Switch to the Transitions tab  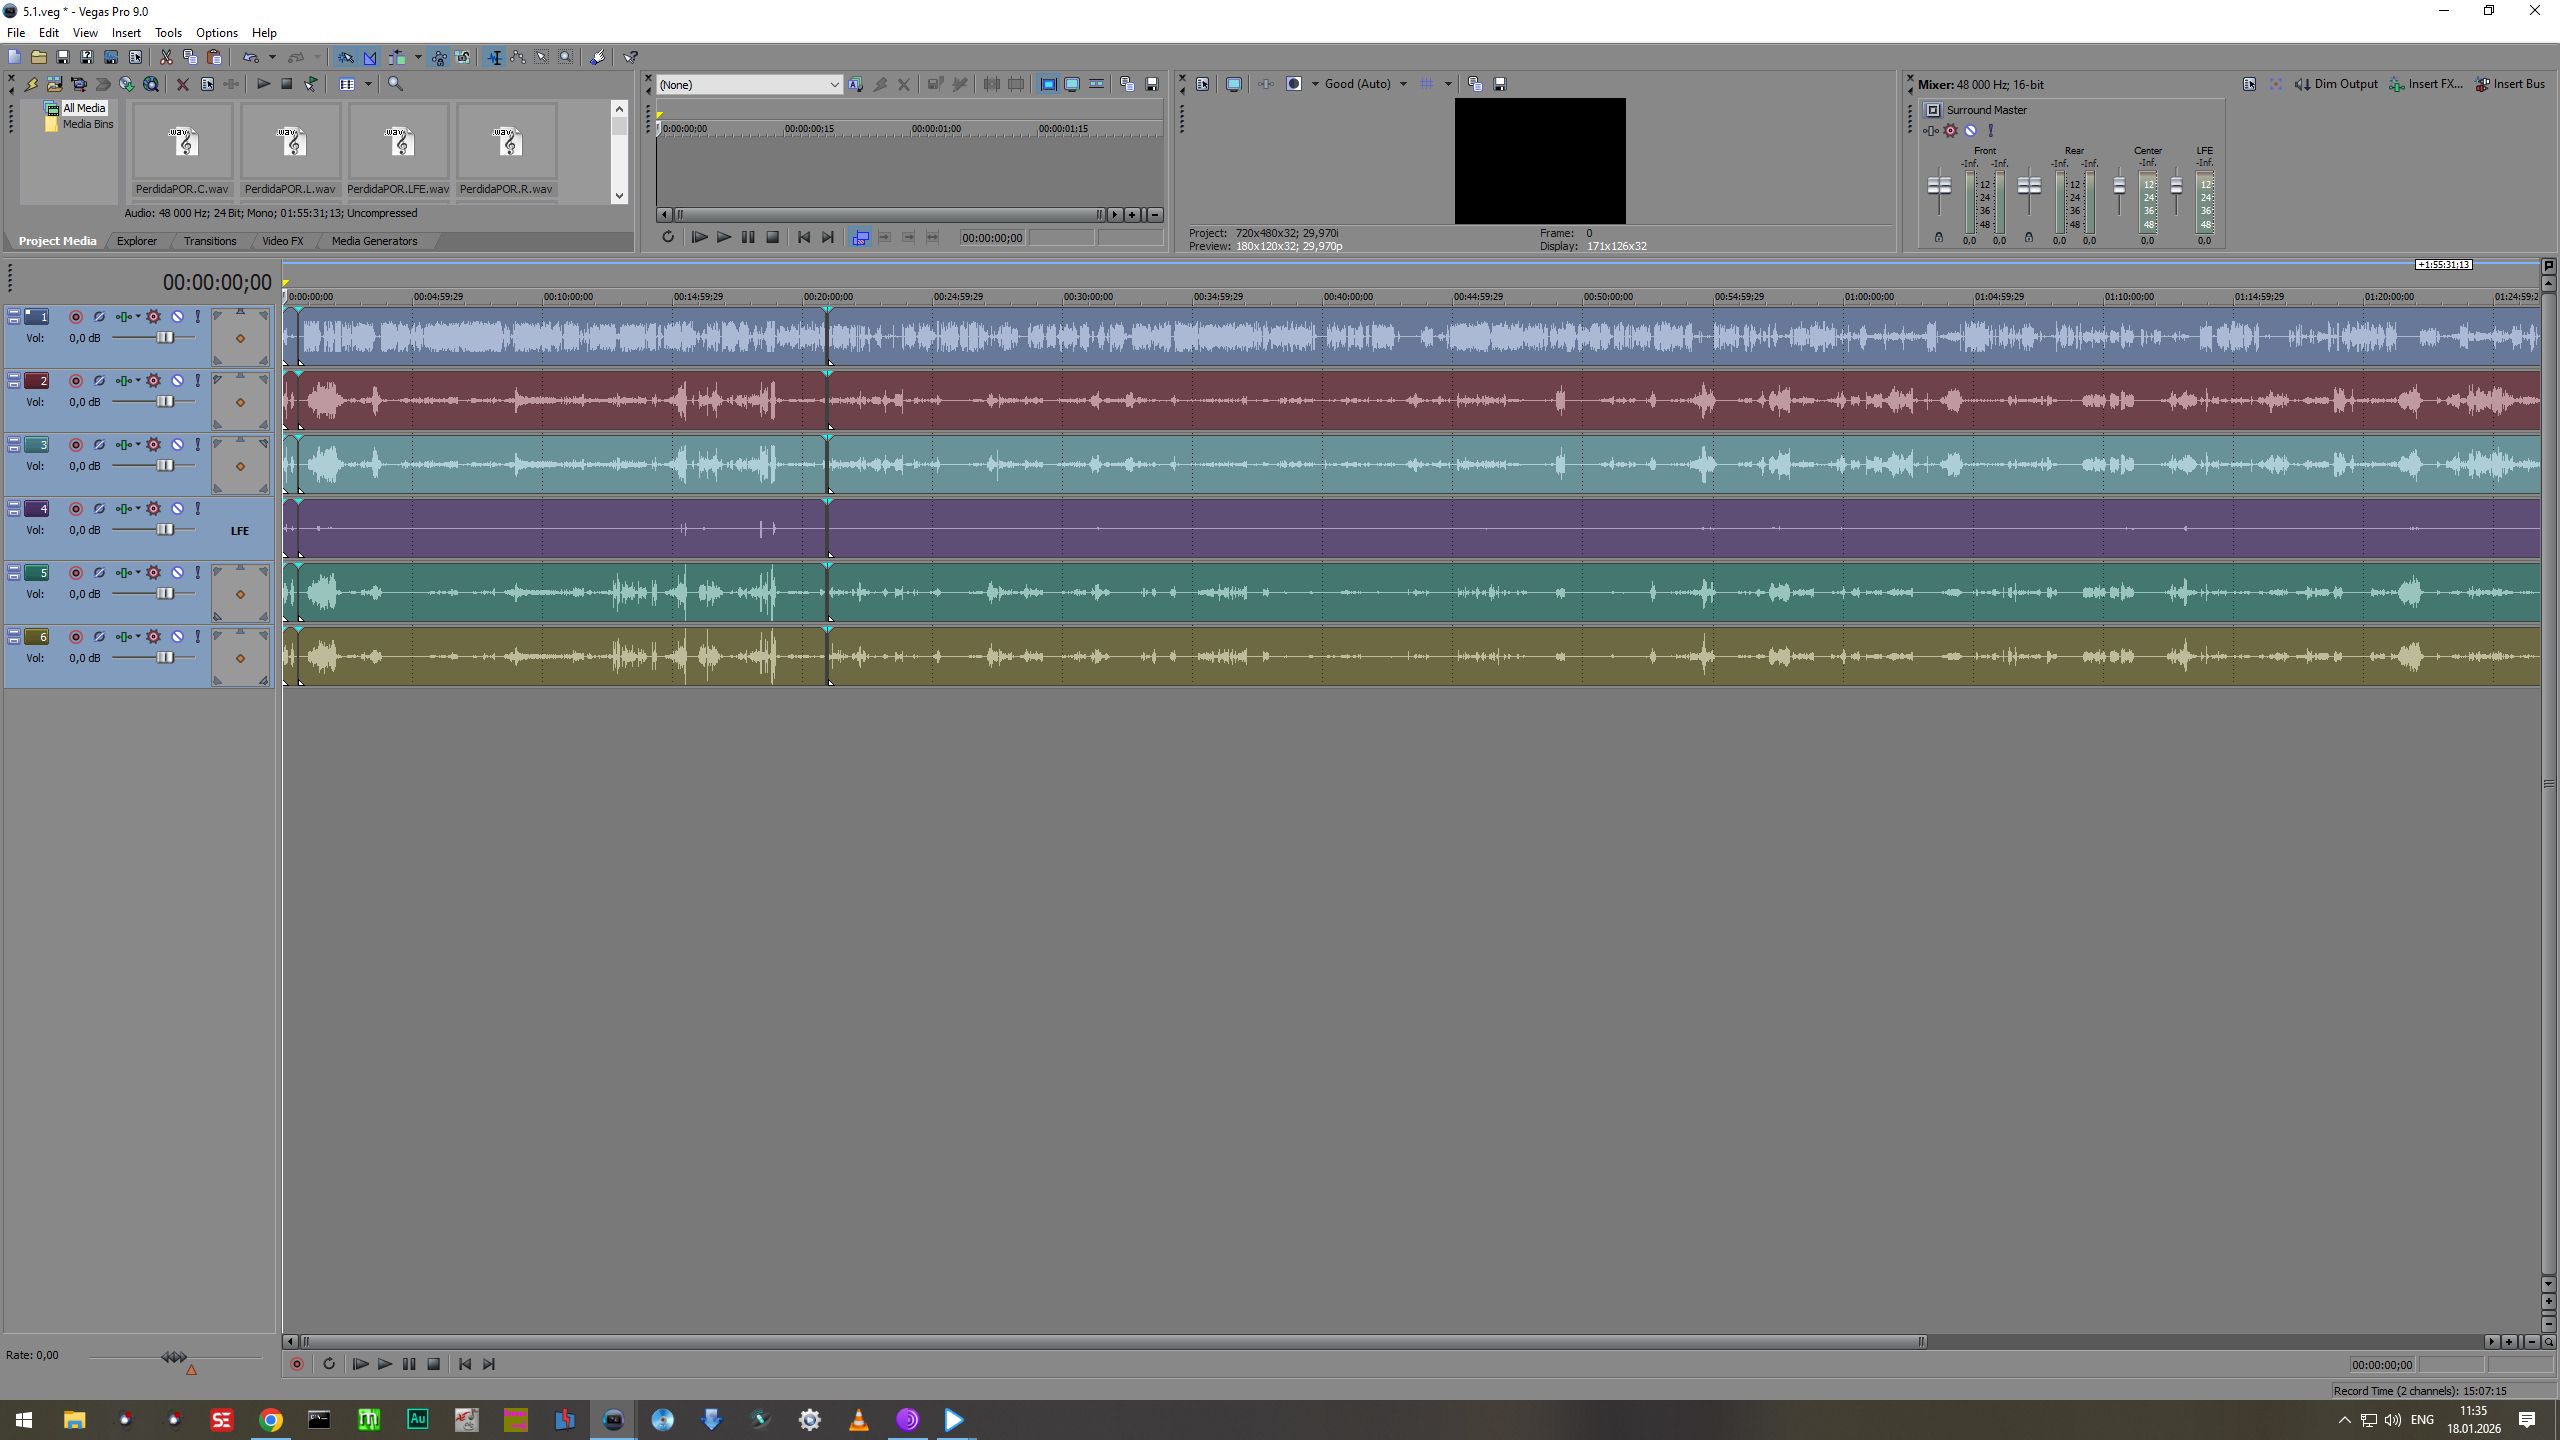(210, 241)
